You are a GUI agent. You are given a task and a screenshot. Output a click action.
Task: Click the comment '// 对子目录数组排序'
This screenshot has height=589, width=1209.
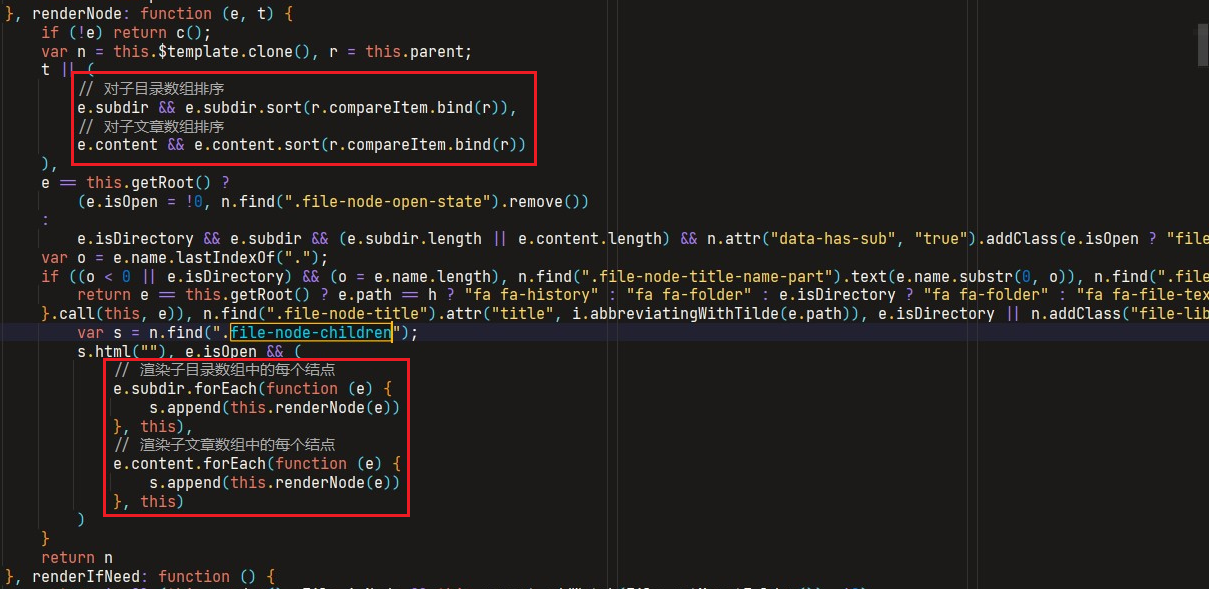151,89
